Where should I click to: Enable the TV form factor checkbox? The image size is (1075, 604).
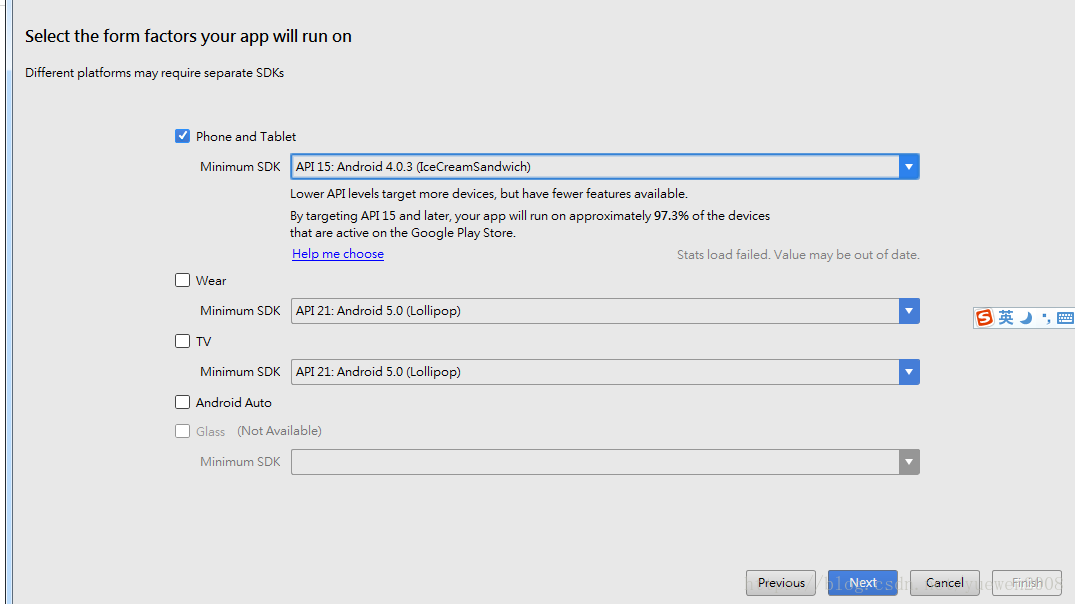[182, 341]
